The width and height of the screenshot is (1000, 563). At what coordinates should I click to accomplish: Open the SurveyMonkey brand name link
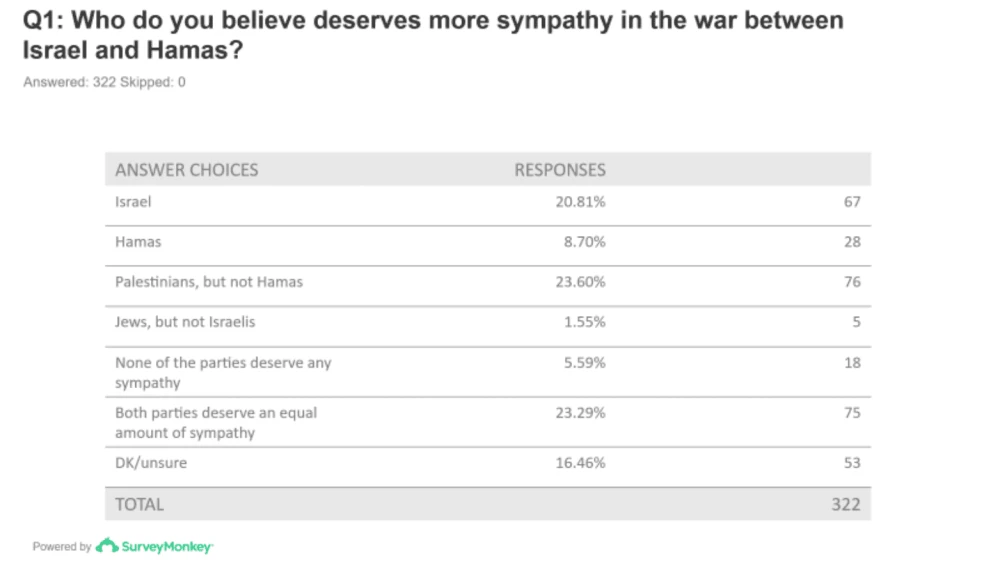point(167,547)
